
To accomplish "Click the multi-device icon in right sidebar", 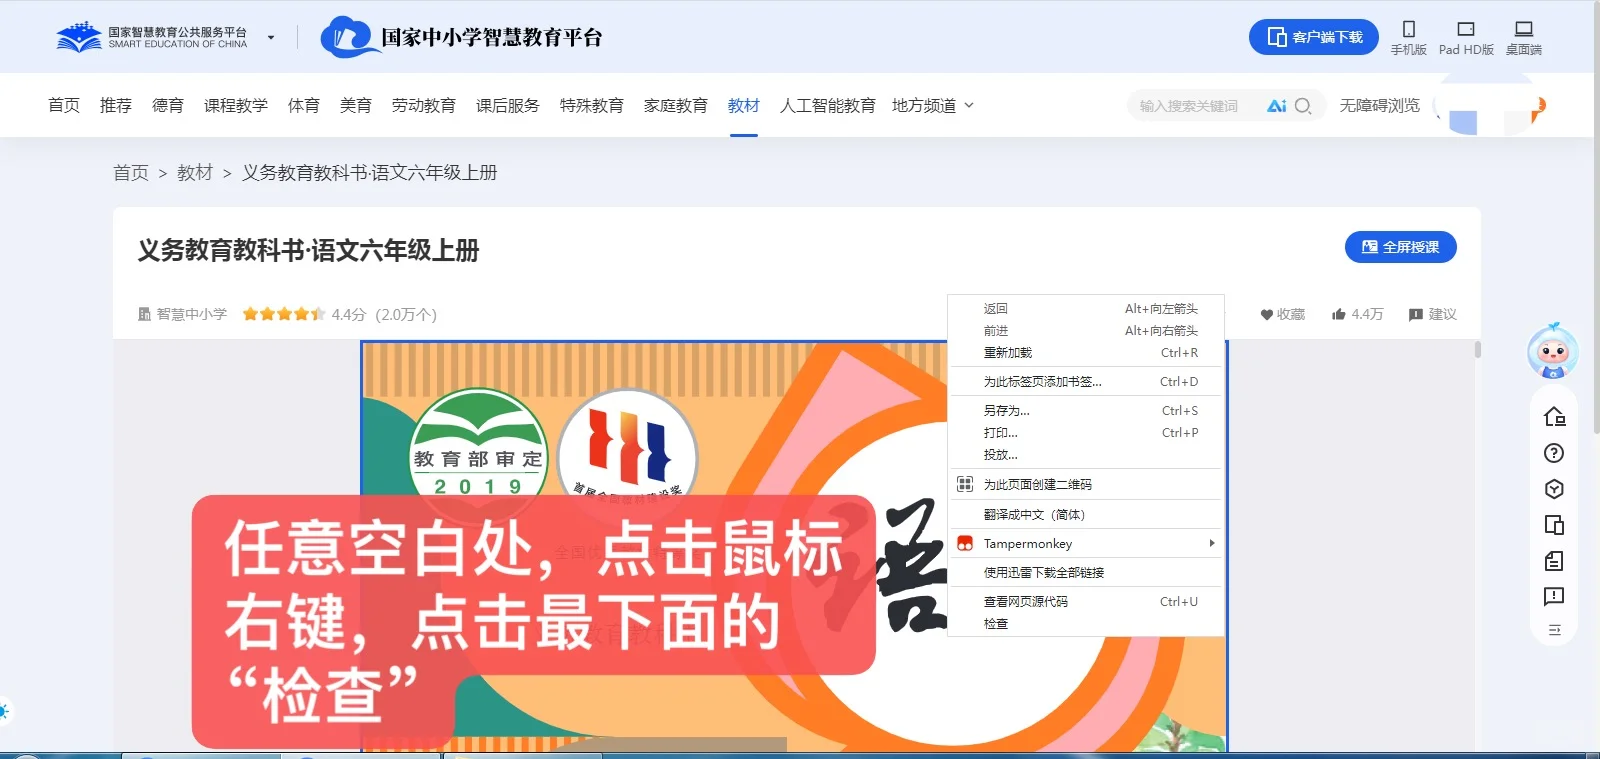I will [1554, 525].
